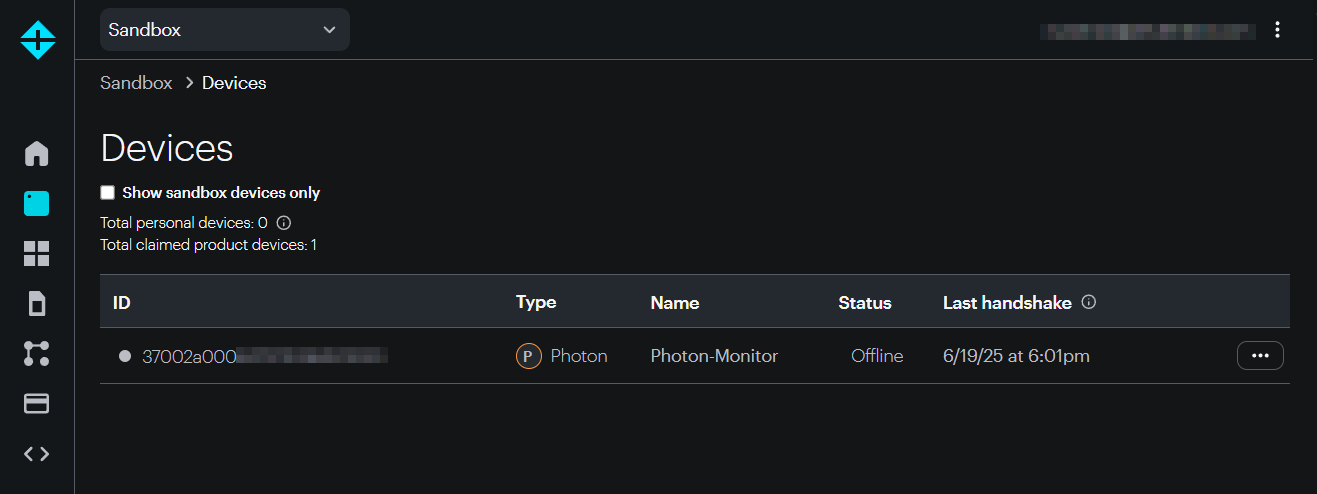Open the account kebab menu at top right
This screenshot has width=1317, height=494.
[1277, 30]
